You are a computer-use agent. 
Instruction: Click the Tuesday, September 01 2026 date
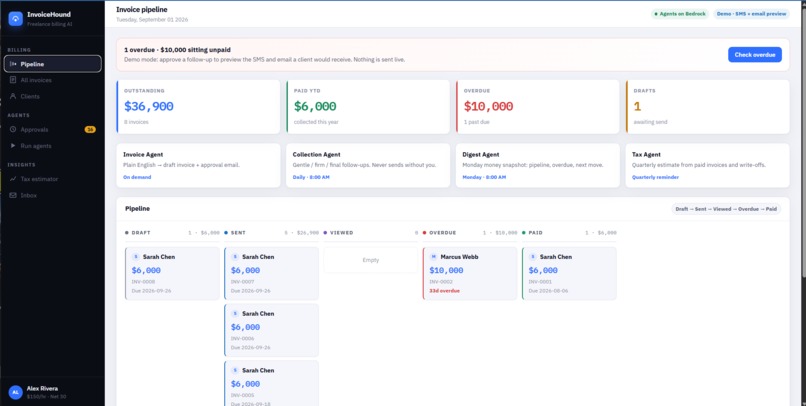click(152, 20)
